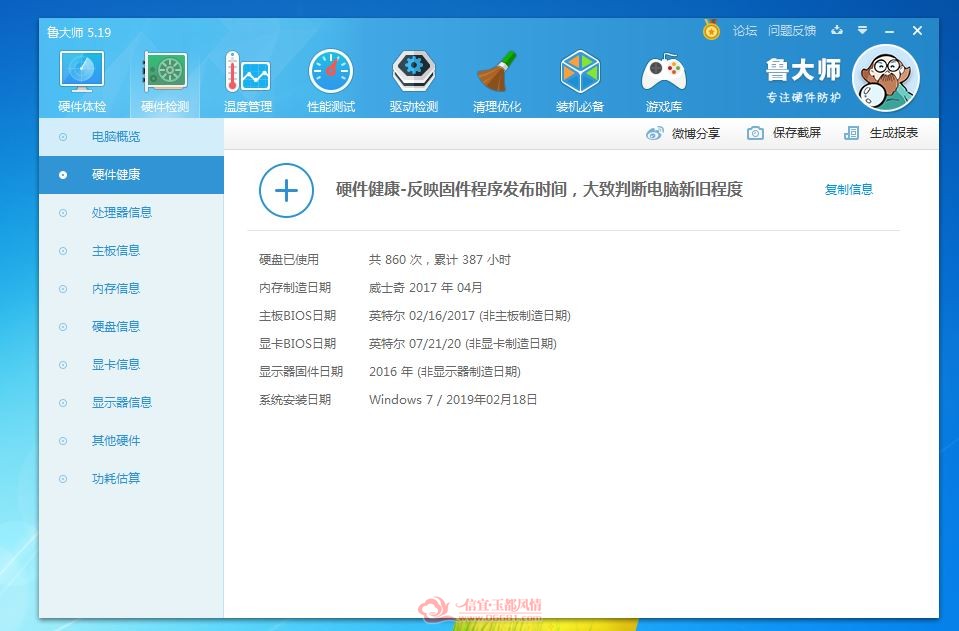The image size is (959, 631).
Task: Select 硬件健康 in the sidebar
Action: coord(131,175)
